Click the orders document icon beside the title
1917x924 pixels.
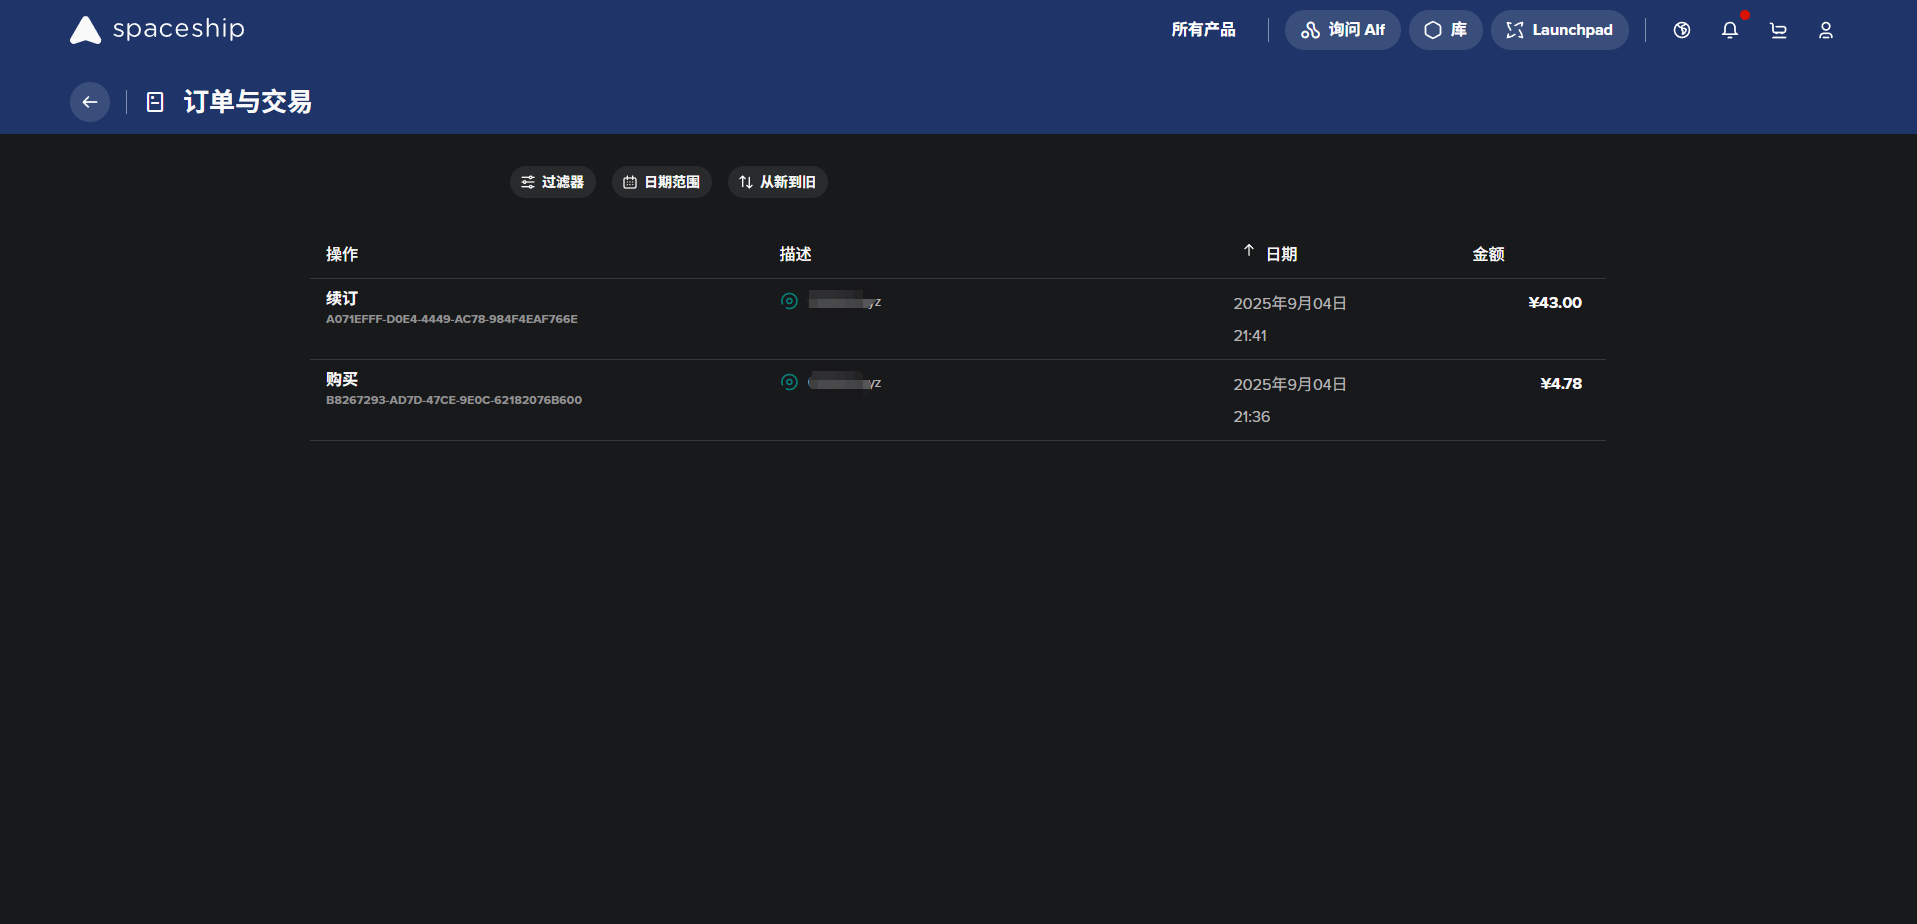coord(155,102)
